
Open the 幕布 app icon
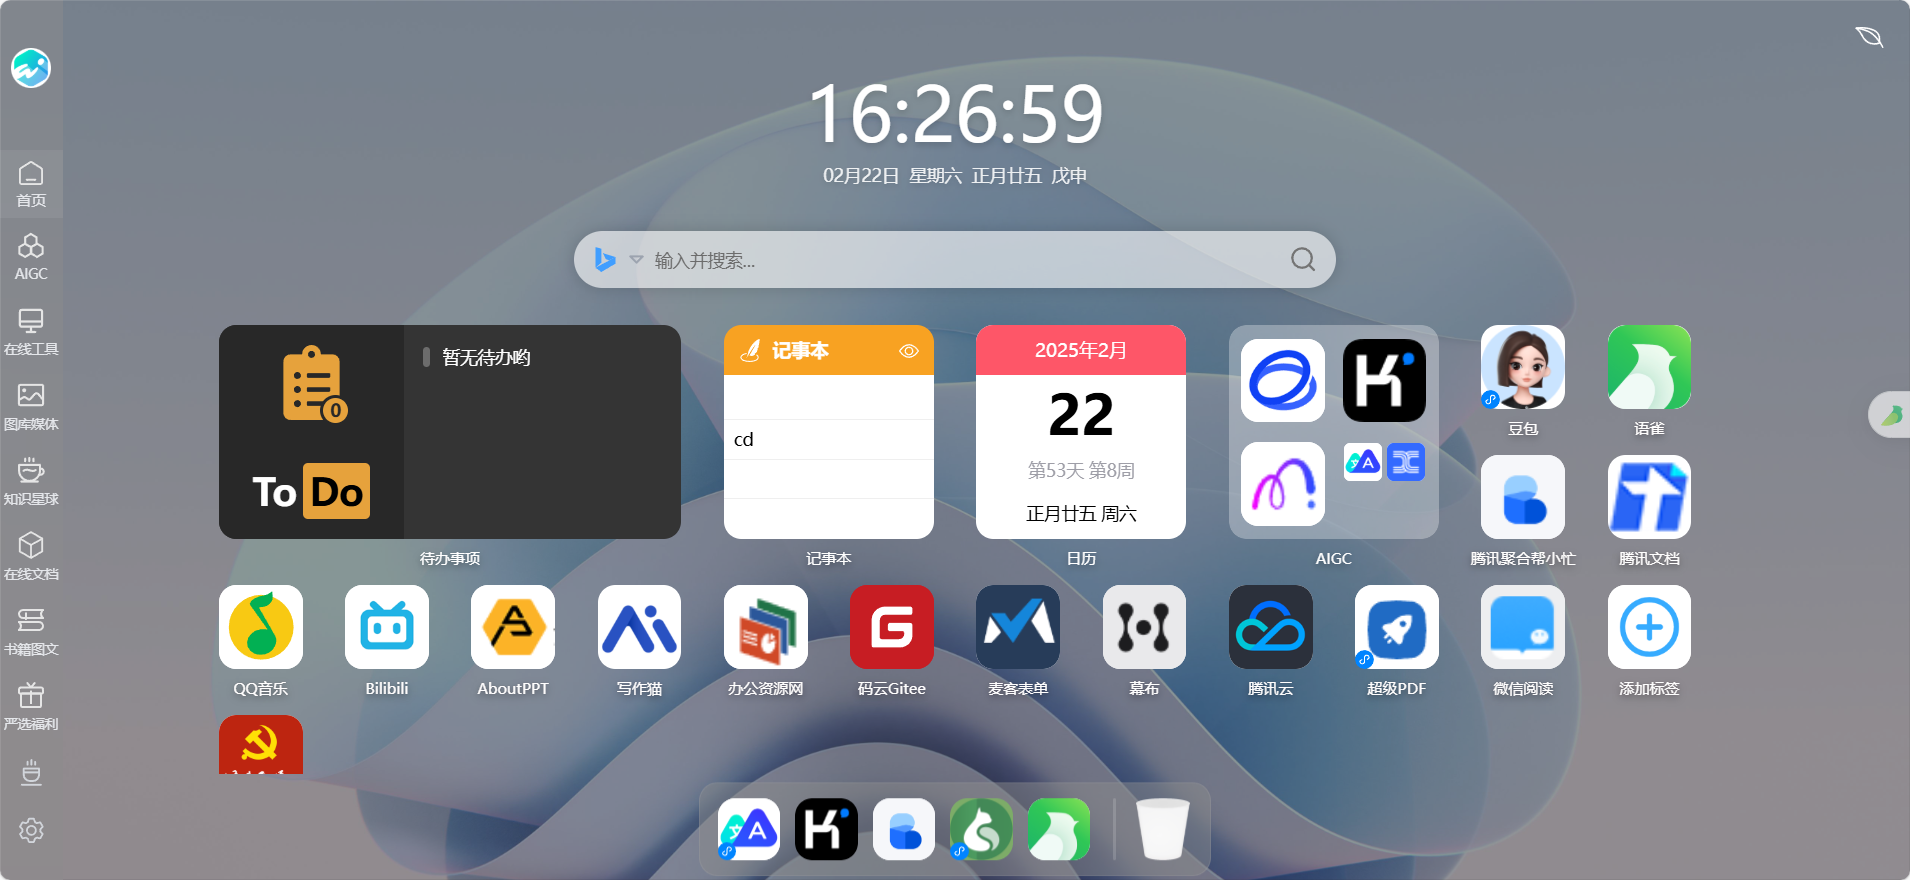[x=1144, y=627]
